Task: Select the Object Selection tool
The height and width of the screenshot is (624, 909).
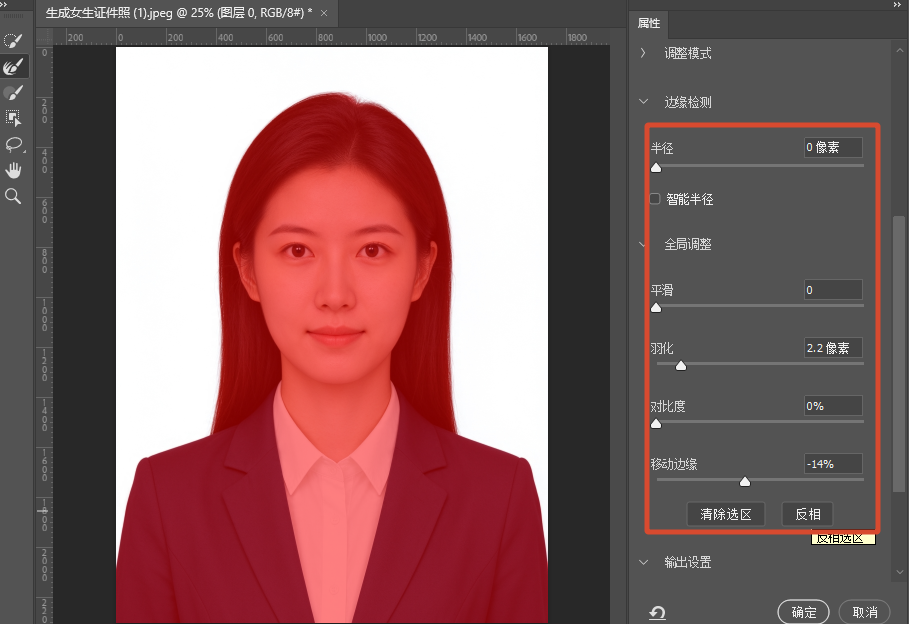Action: 13,118
